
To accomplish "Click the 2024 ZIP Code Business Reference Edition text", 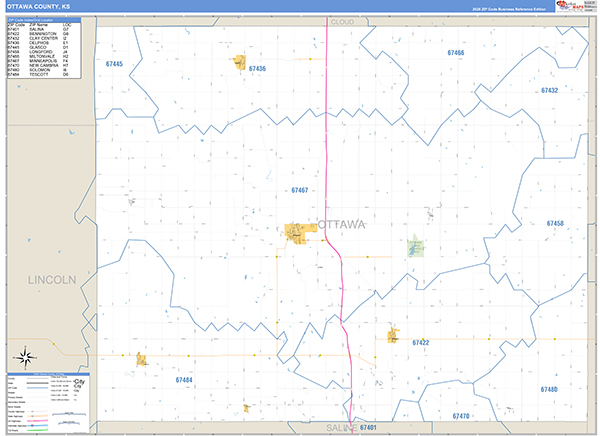I will (509, 9).
